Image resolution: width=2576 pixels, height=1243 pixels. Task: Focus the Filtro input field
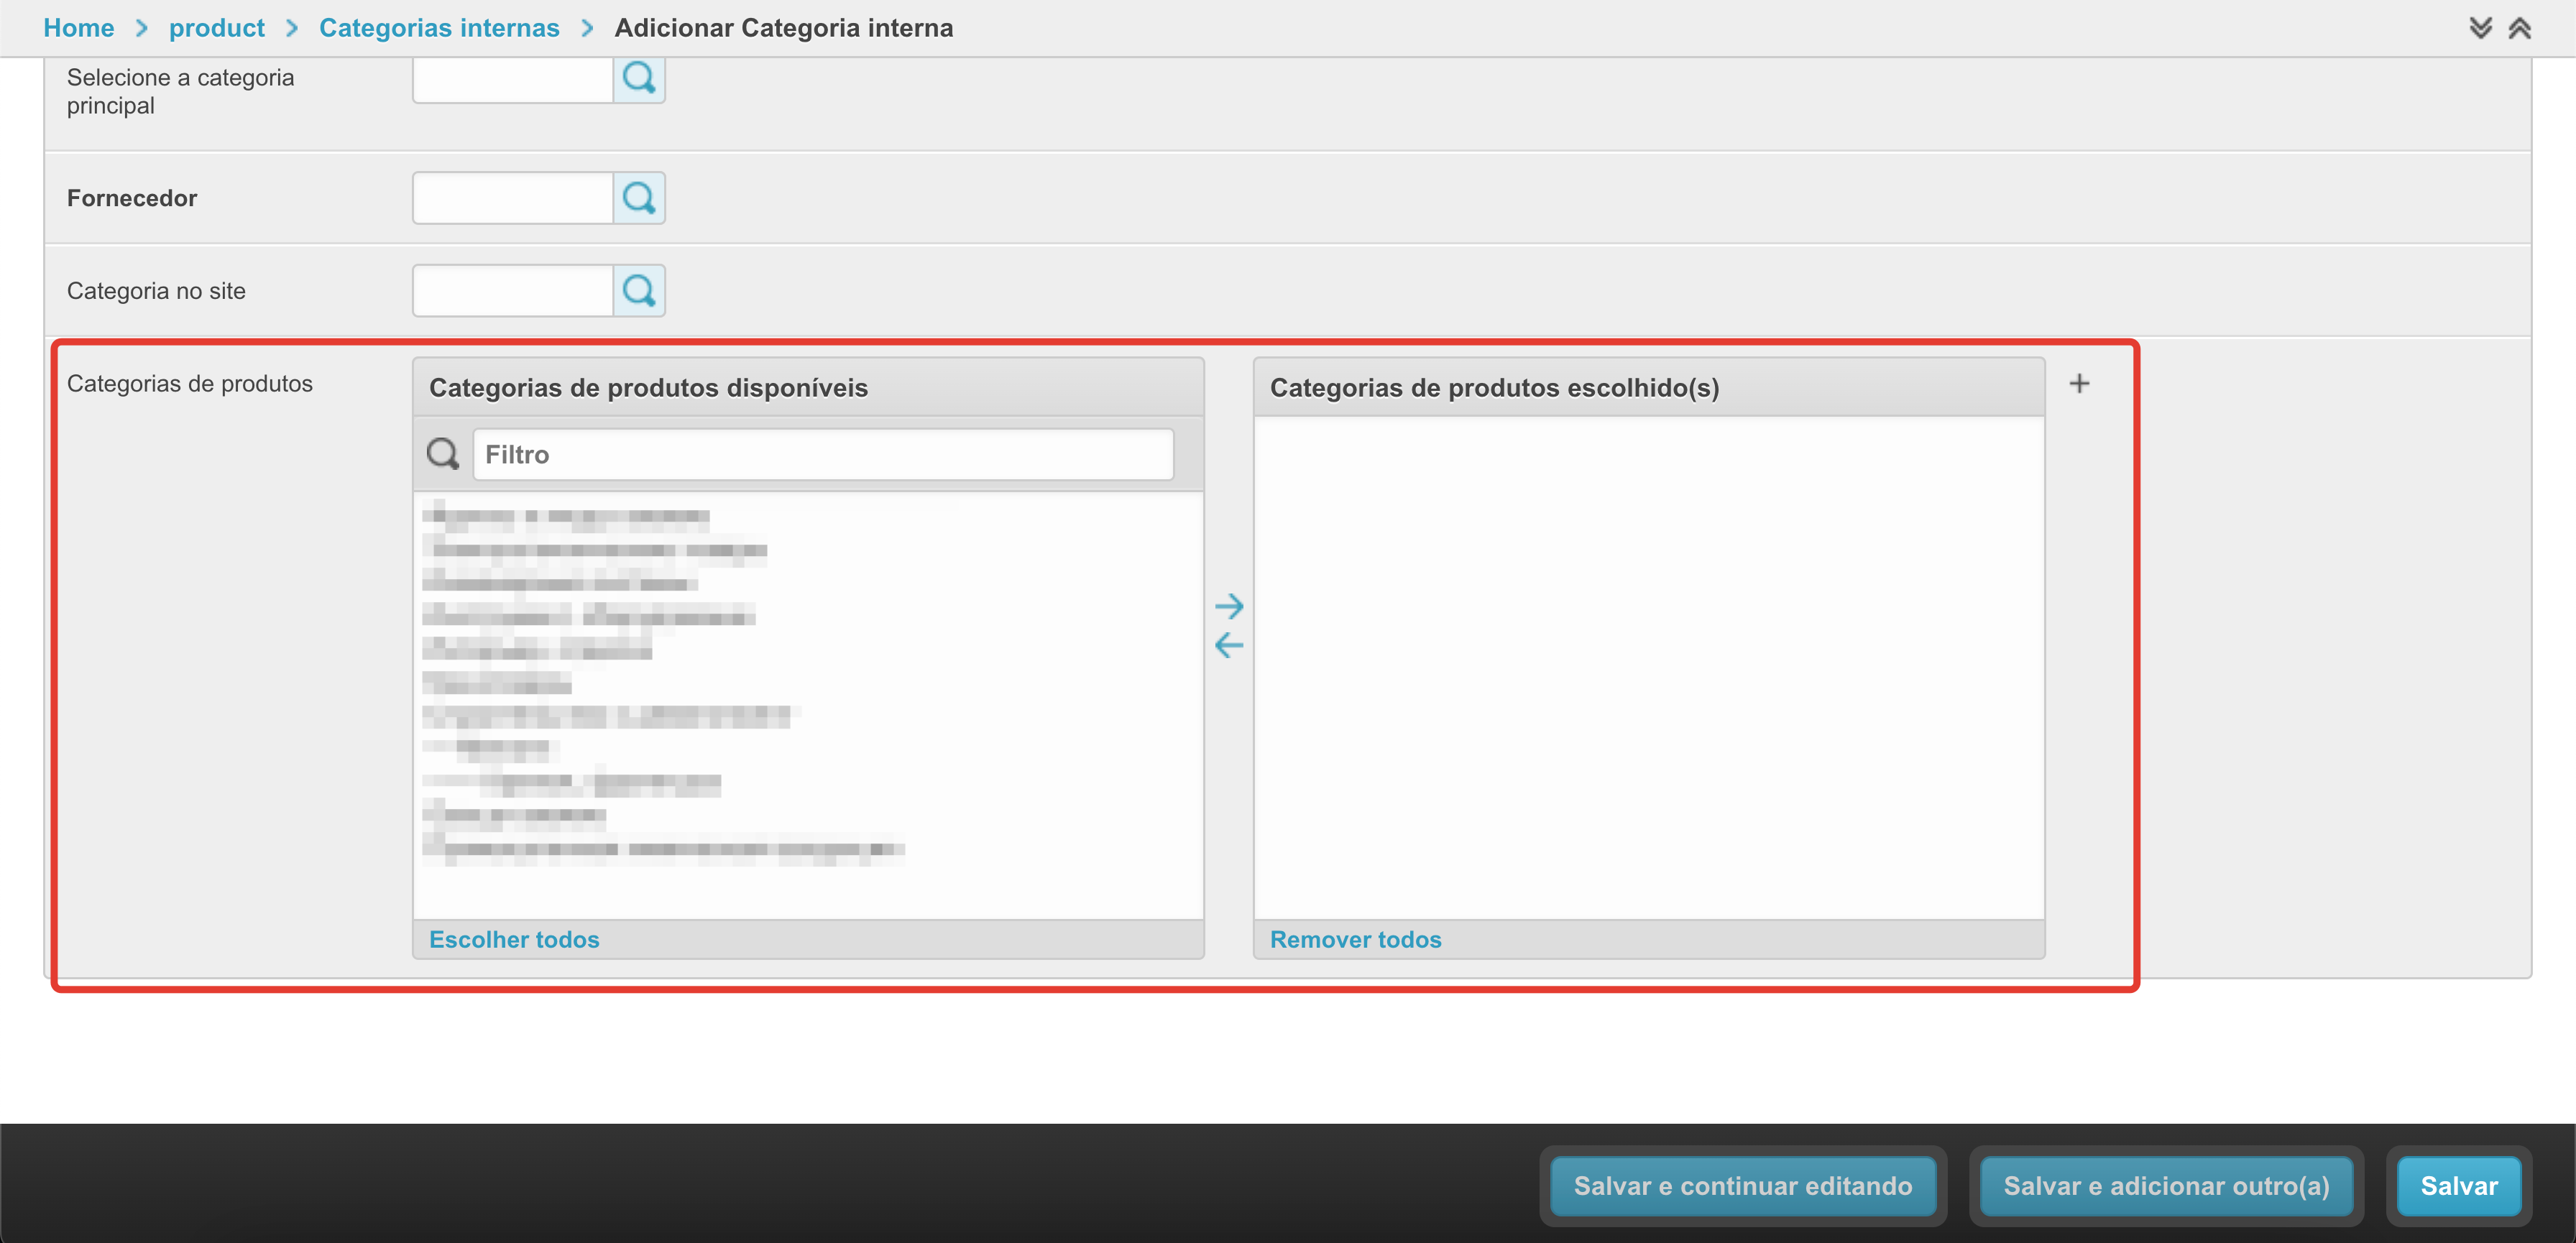(822, 455)
